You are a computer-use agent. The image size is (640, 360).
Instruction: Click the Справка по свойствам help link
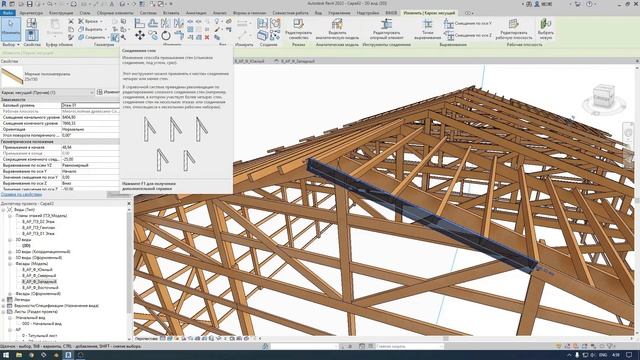coord(21,195)
